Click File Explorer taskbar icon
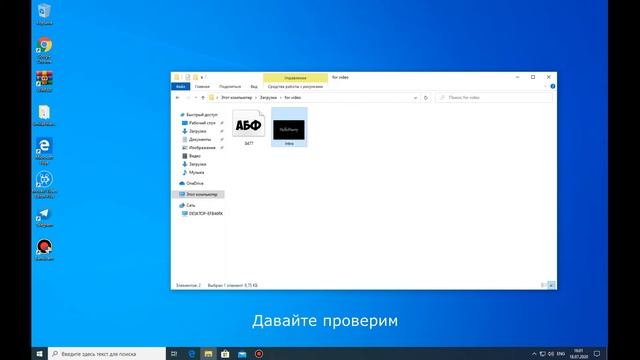Screen dimensions: 640x360 [x=208, y=353]
